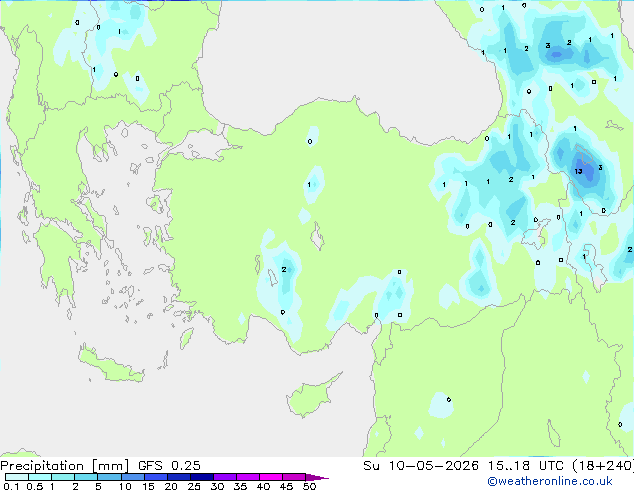Click the ©weatheronline.co.uk link
The height and width of the screenshot is (490, 634).
pos(550,481)
